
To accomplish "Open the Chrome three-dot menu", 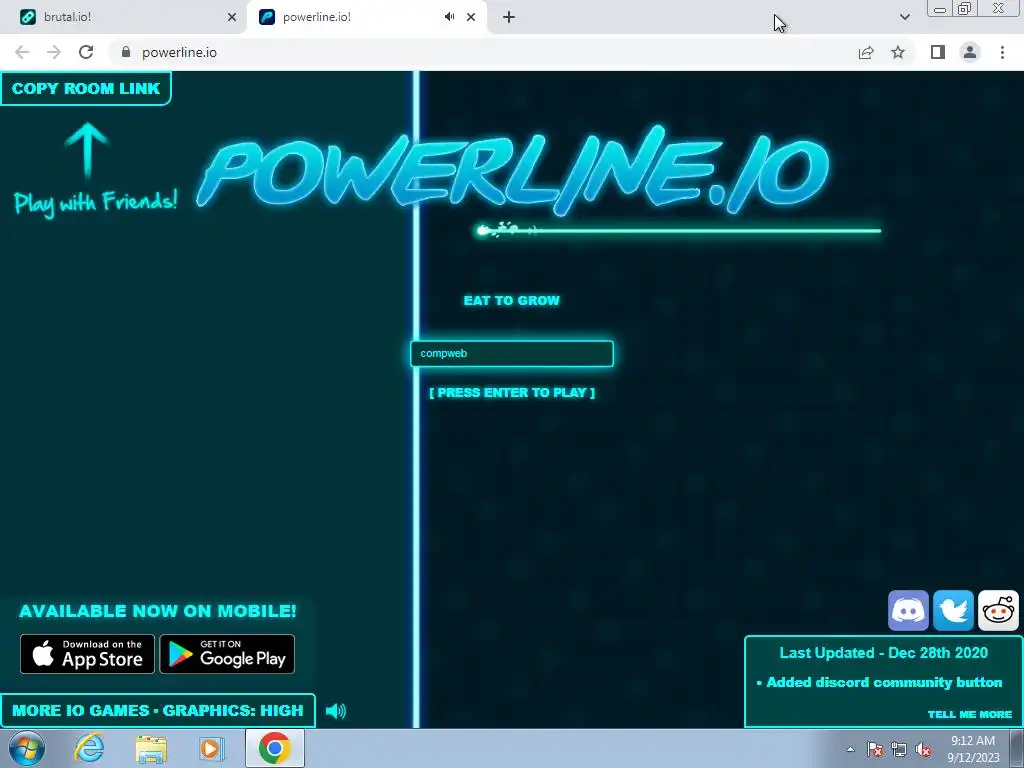I will pyautogui.click(x=1002, y=52).
